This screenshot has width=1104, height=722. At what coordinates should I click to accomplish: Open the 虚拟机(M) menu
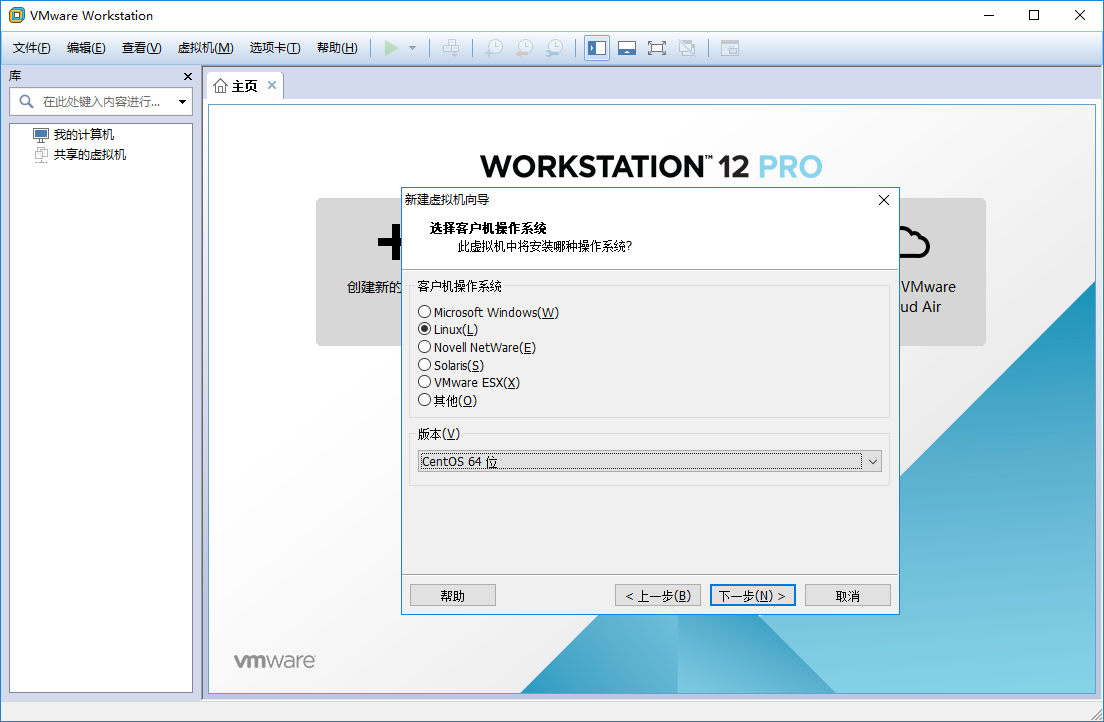pyautogui.click(x=206, y=48)
